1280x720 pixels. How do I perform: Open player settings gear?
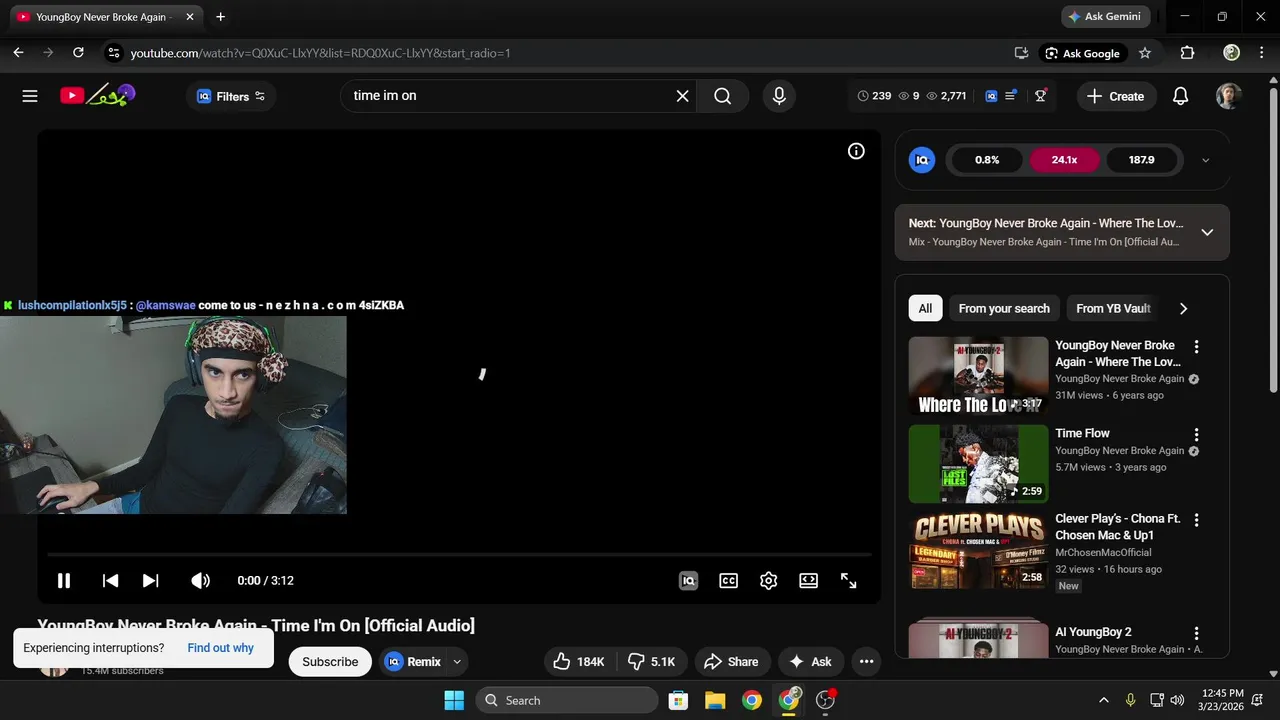pos(768,580)
